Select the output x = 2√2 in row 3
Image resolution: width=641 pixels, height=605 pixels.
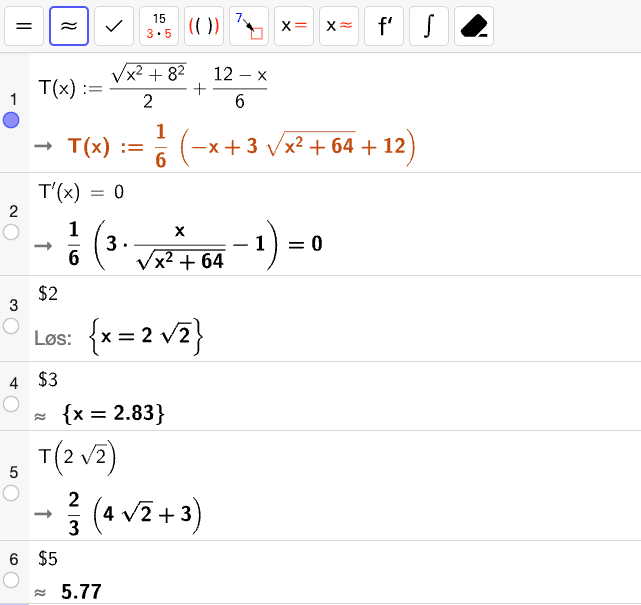[x=146, y=336]
